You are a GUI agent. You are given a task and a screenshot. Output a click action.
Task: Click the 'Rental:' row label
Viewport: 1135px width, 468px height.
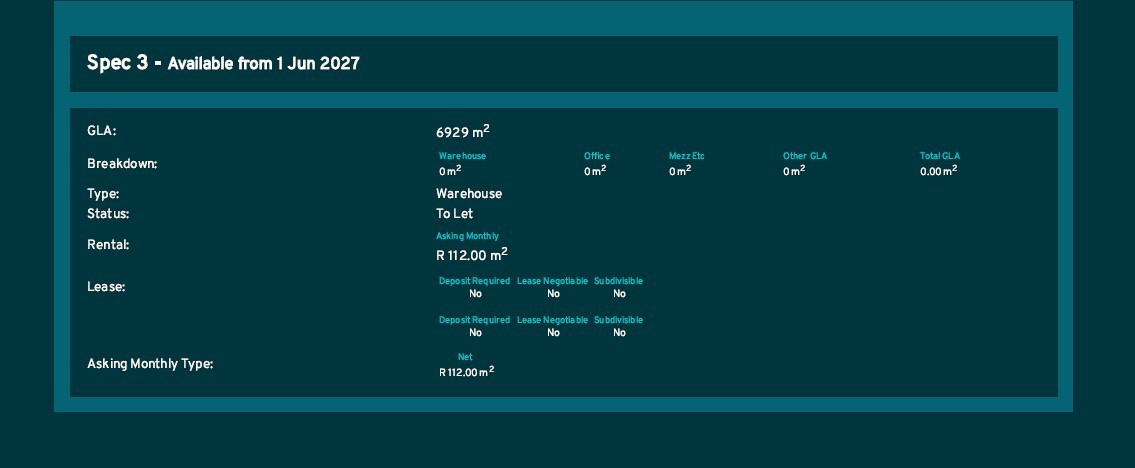[108, 245]
